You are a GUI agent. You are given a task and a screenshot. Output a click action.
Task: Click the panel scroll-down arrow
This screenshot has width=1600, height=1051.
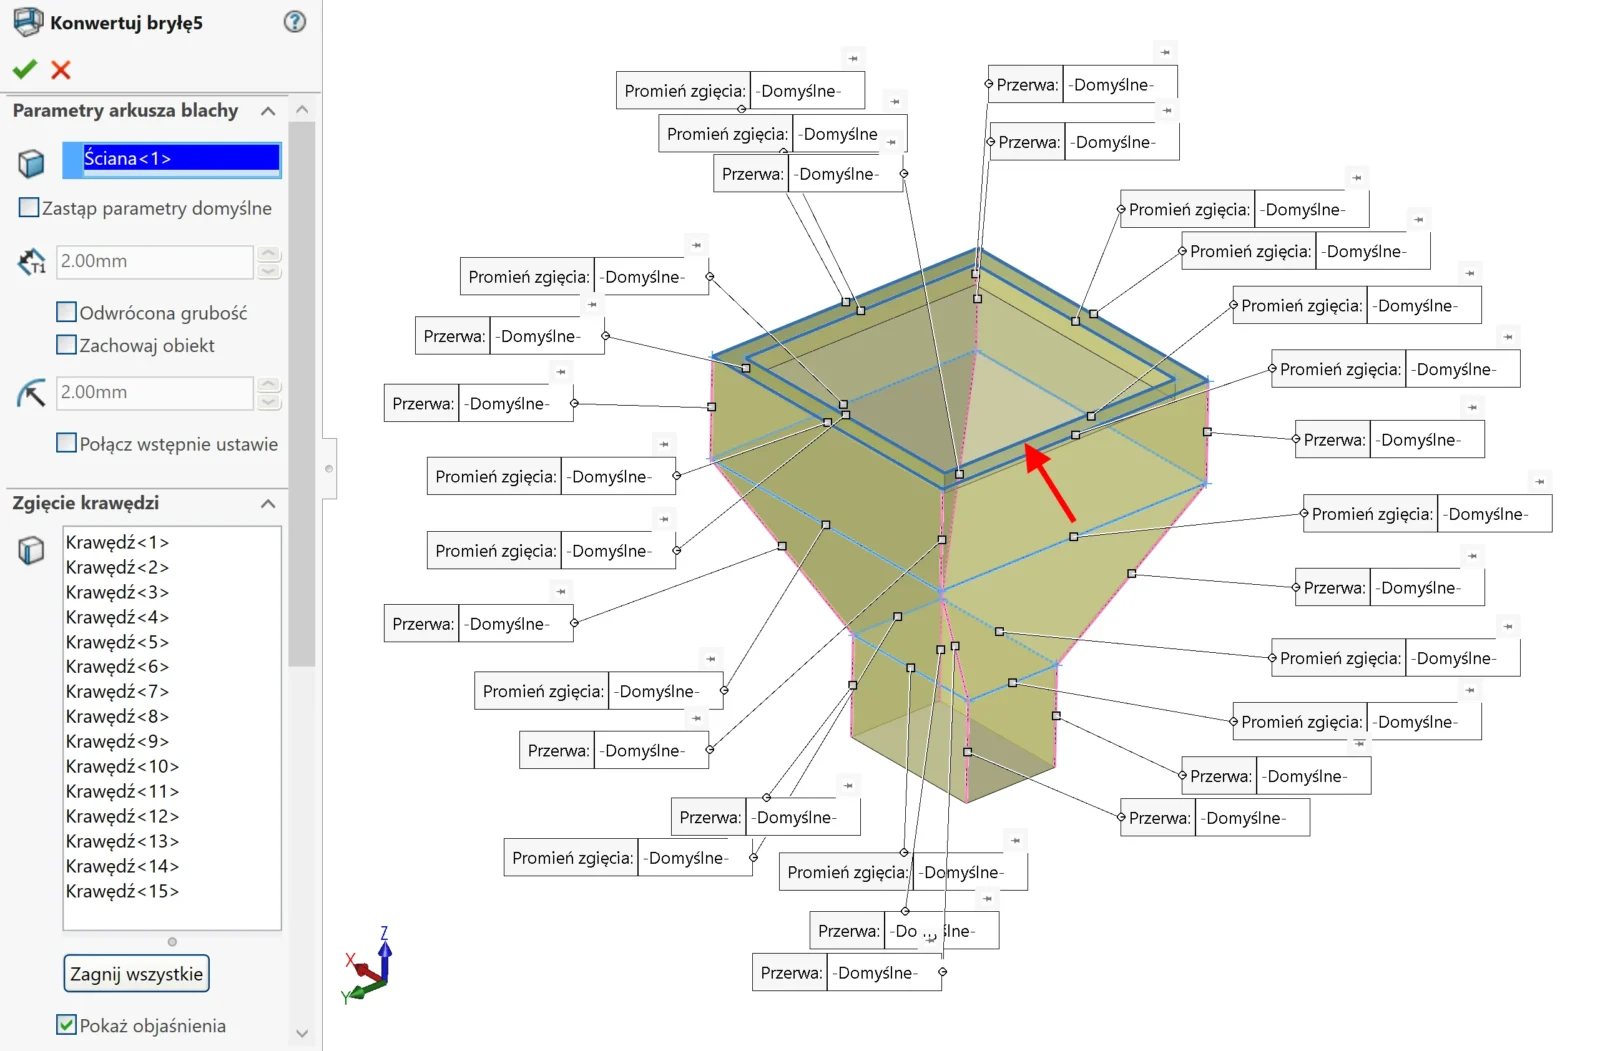(302, 1034)
